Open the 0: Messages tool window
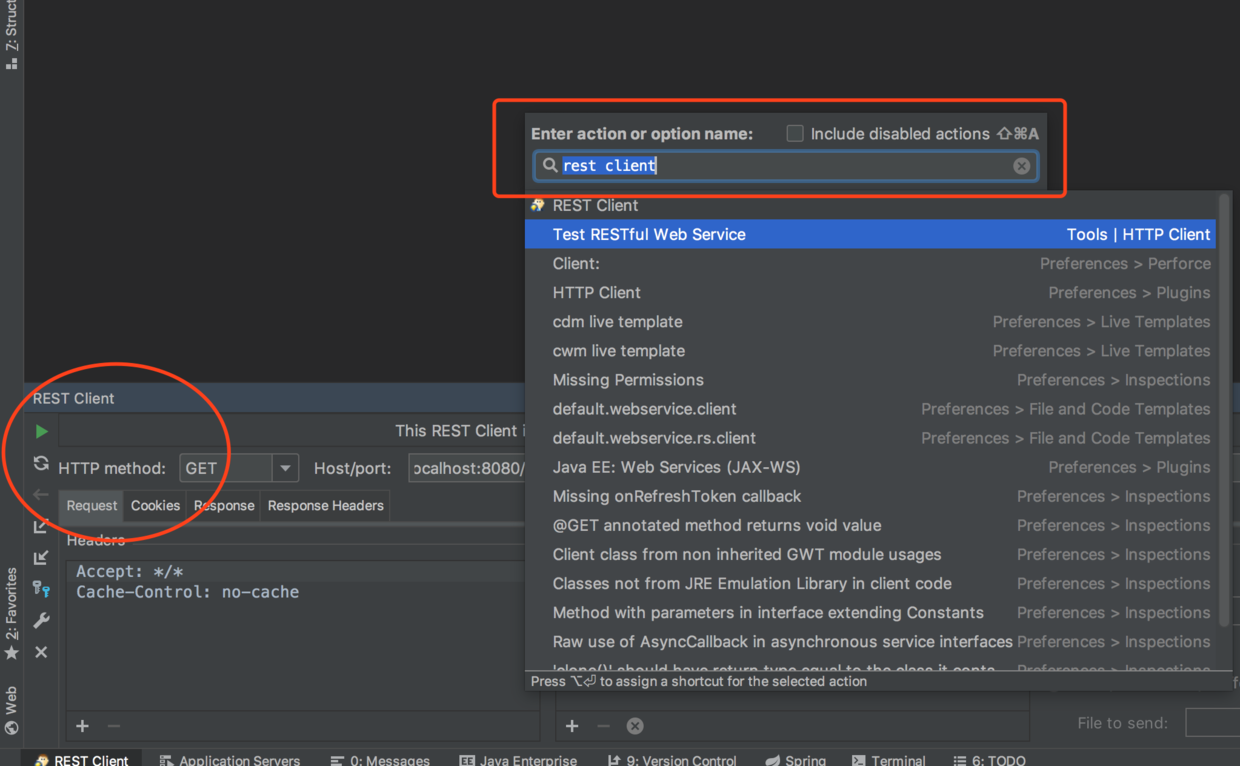The width and height of the screenshot is (1240, 766). [380, 760]
